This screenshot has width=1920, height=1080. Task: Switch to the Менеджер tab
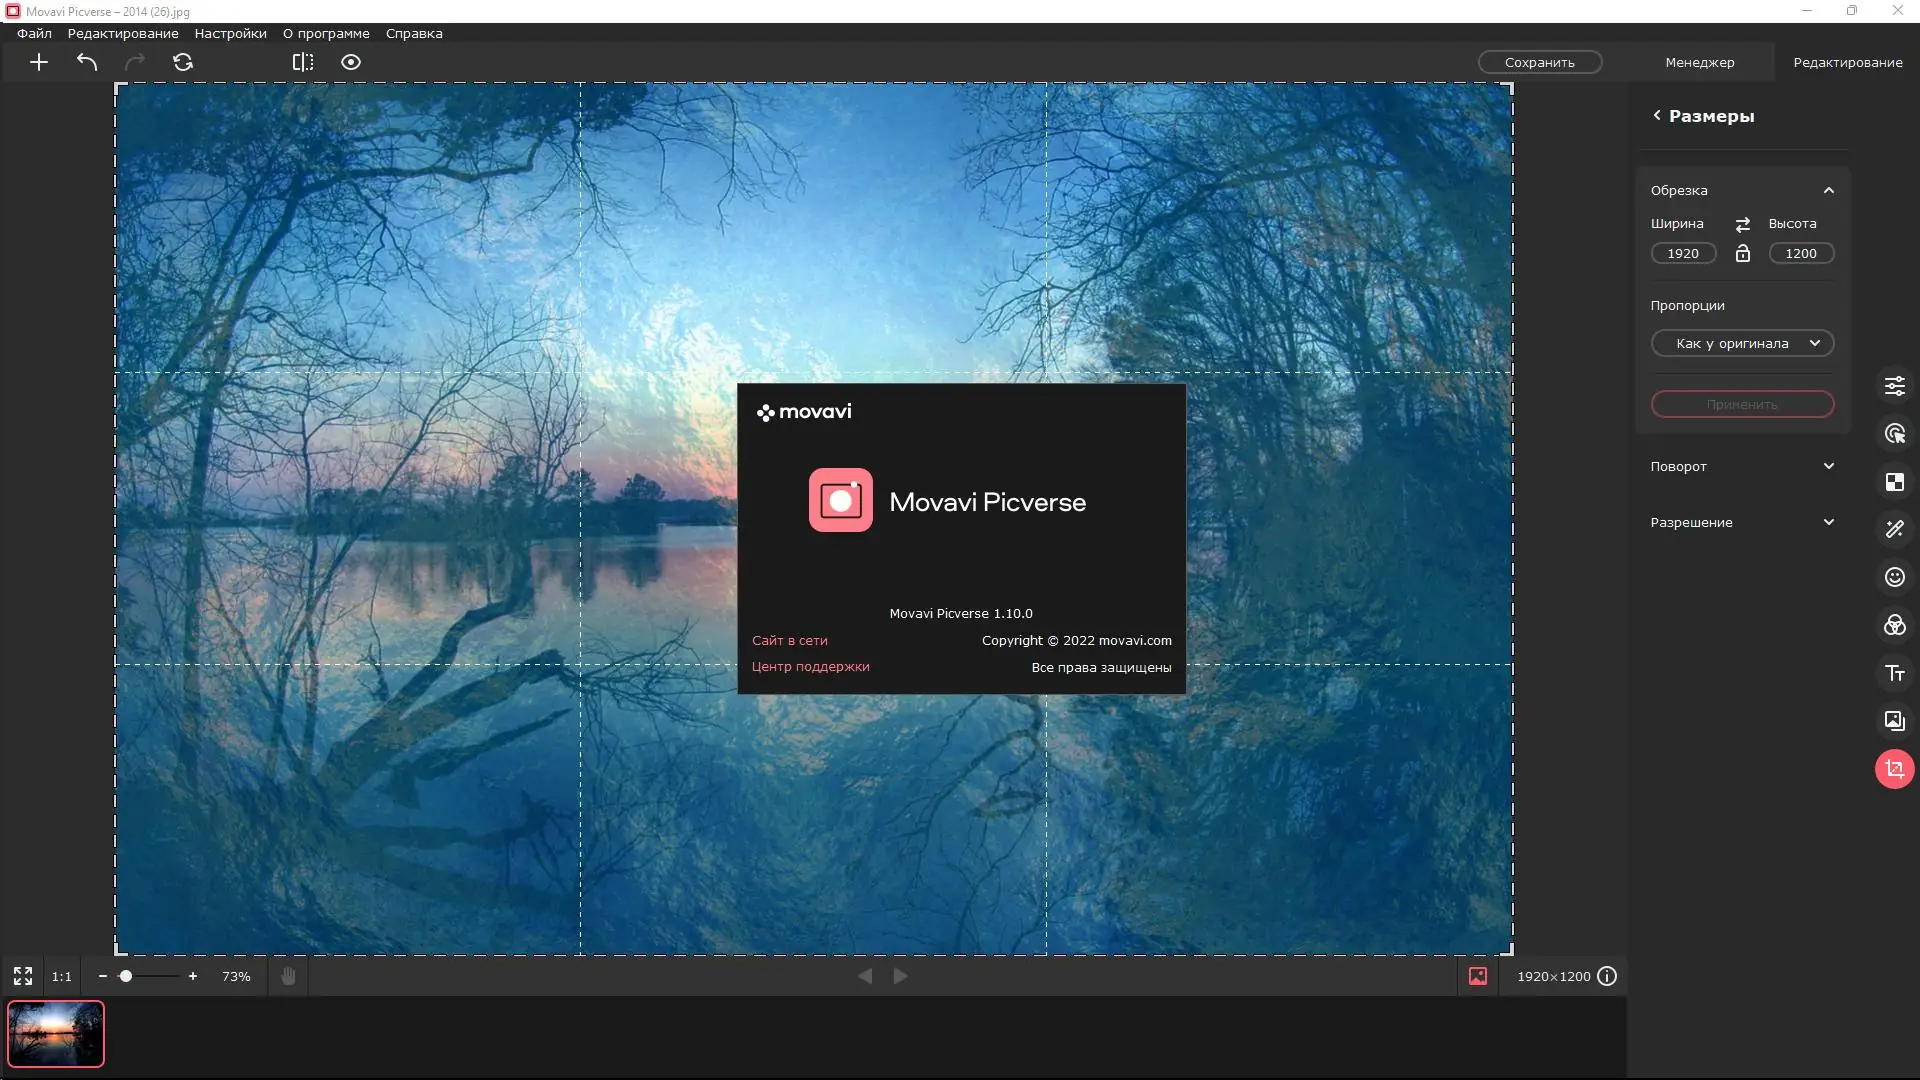point(1700,61)
